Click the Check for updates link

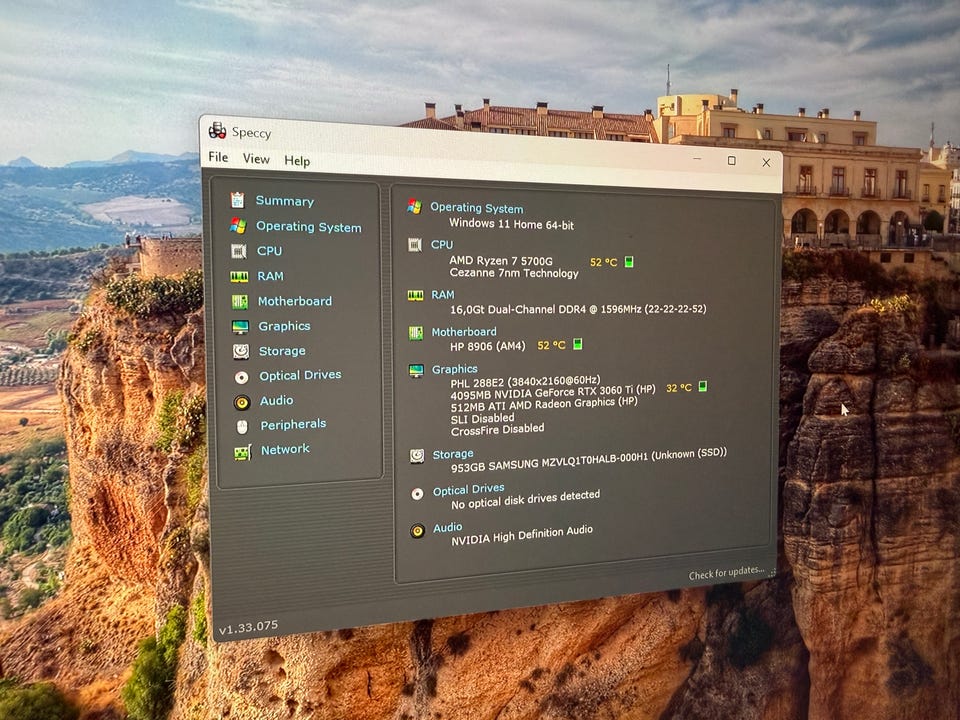(x=726, y=573)
